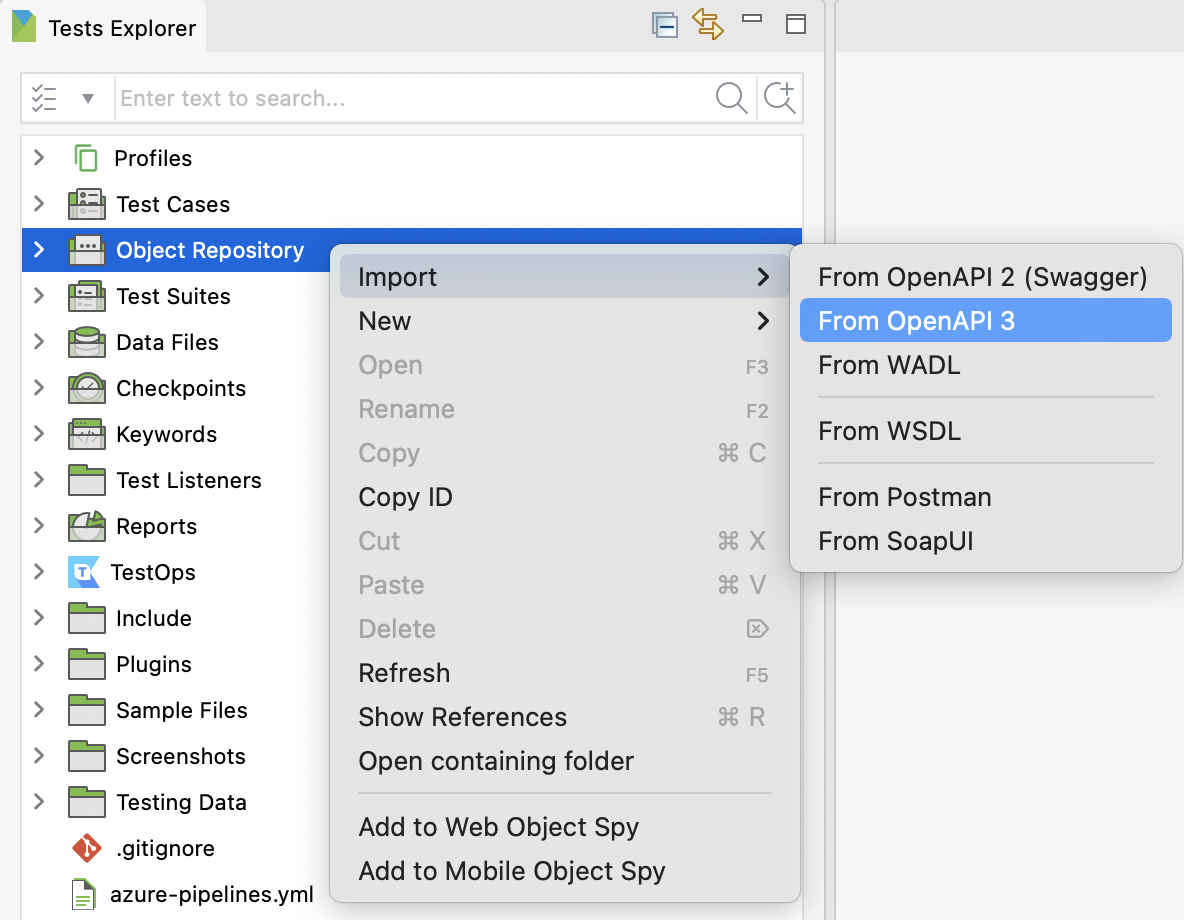Click the Profiles icon
This screenshot has height=920, width=1184.
tap(86, 159)
